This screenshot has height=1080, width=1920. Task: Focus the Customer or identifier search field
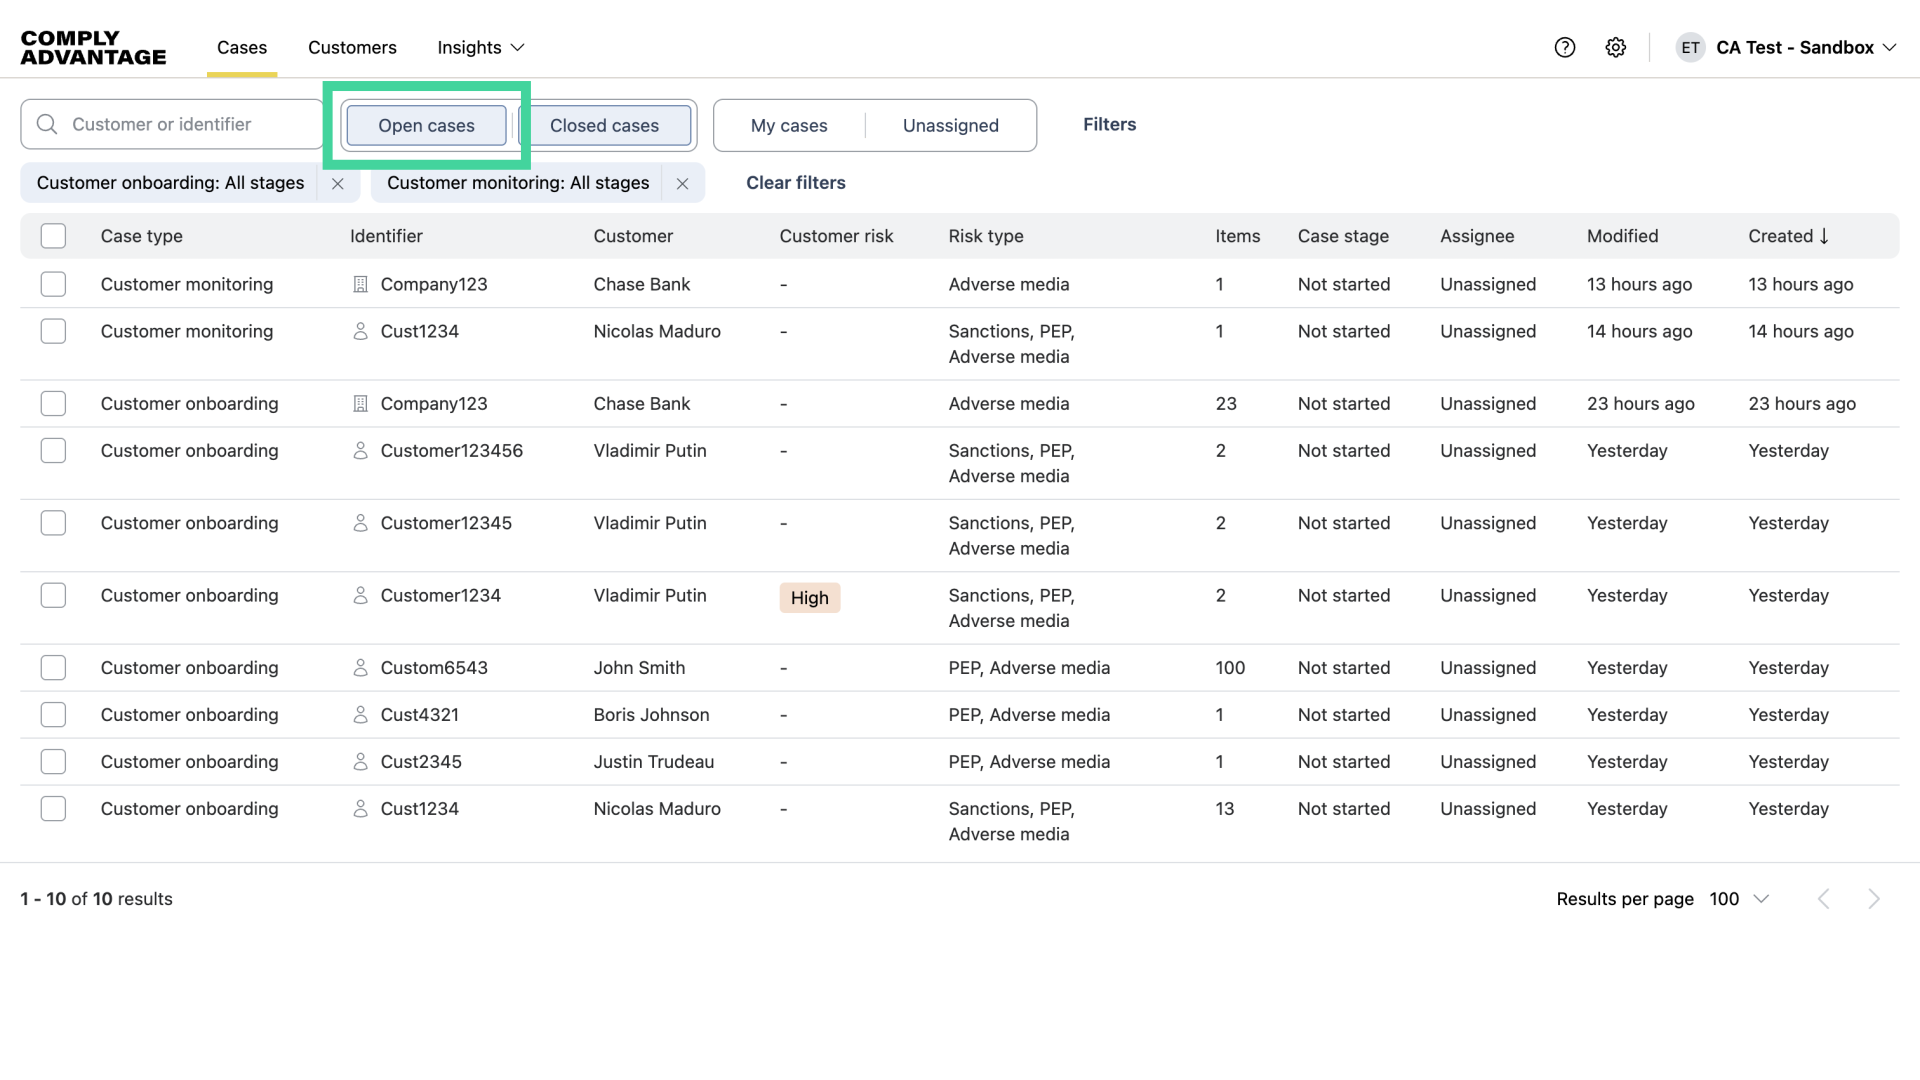click(x=185, y=124)
